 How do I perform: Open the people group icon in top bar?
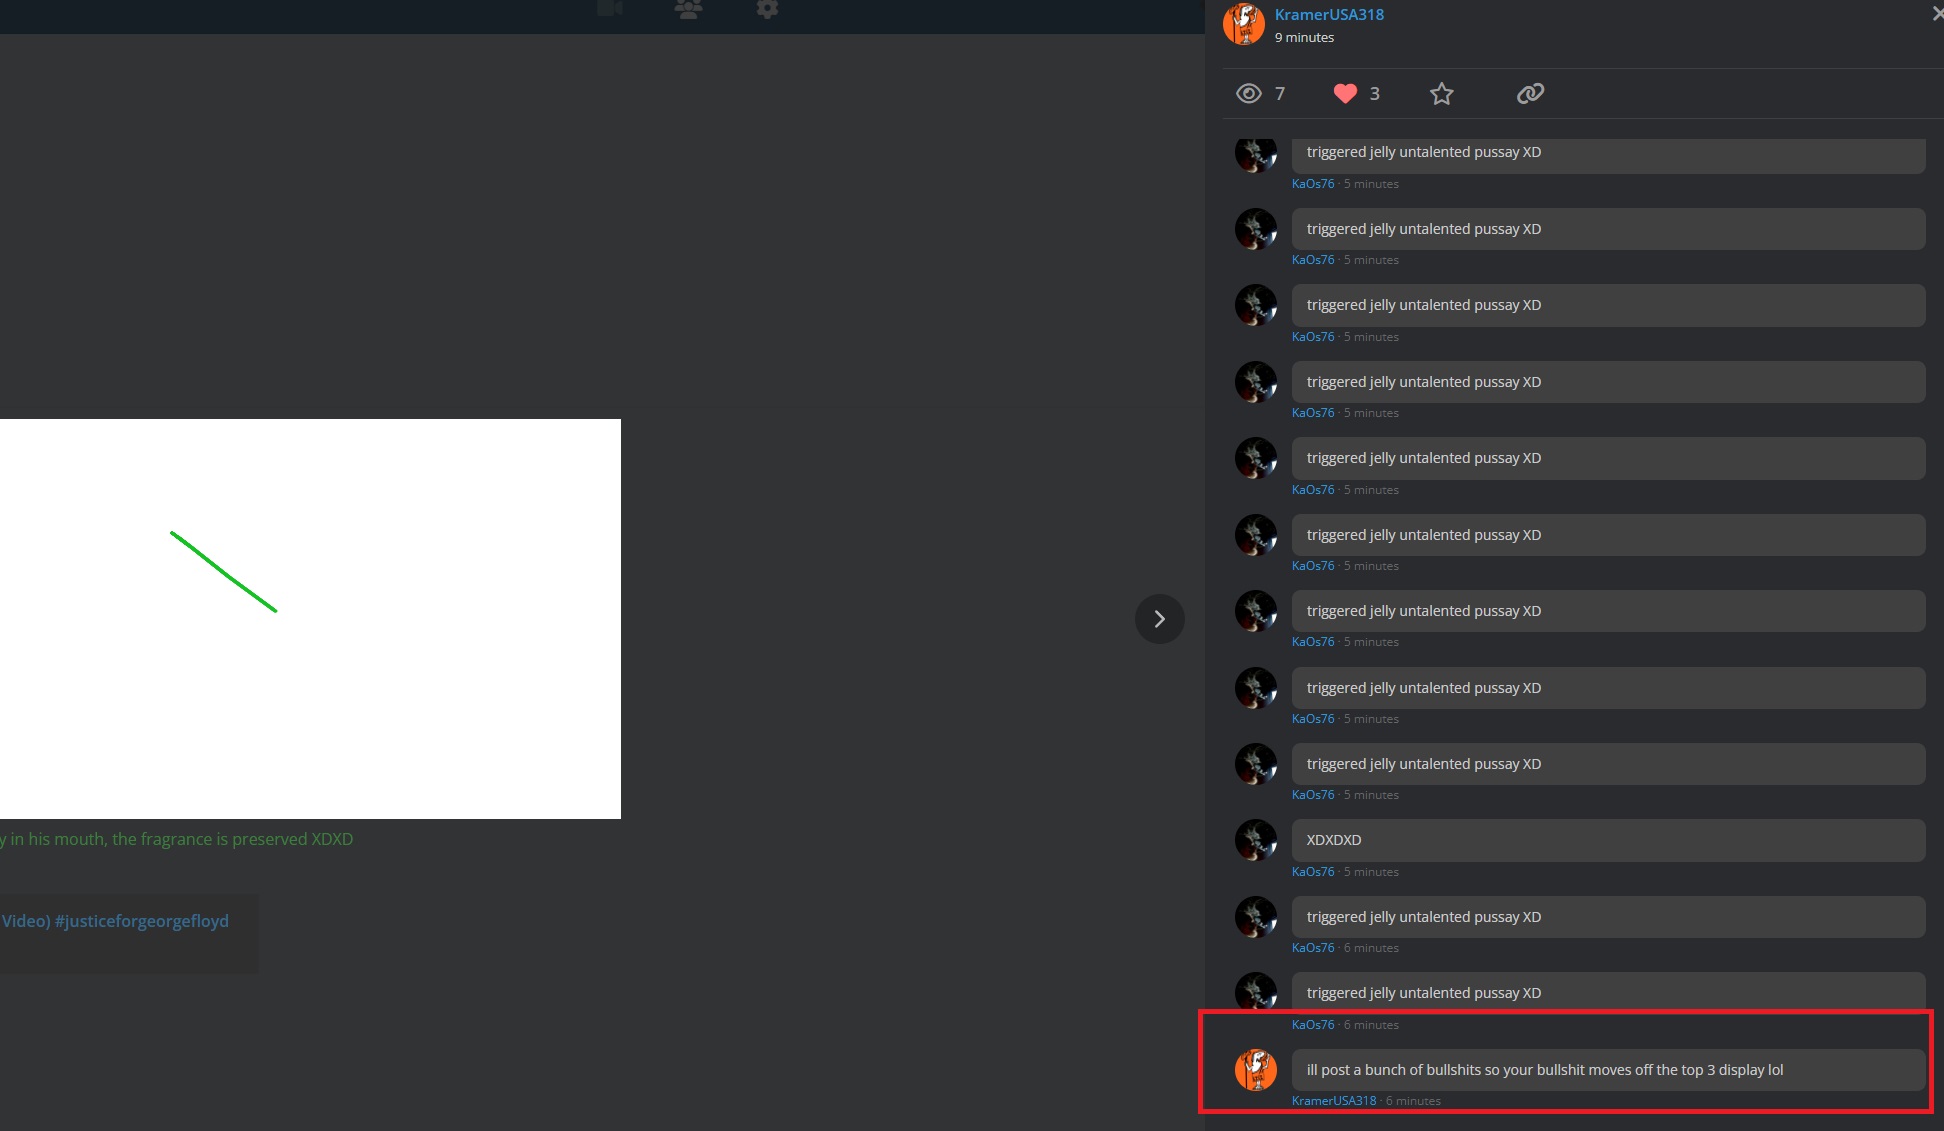pyautogui.click(x=688, y=9)
